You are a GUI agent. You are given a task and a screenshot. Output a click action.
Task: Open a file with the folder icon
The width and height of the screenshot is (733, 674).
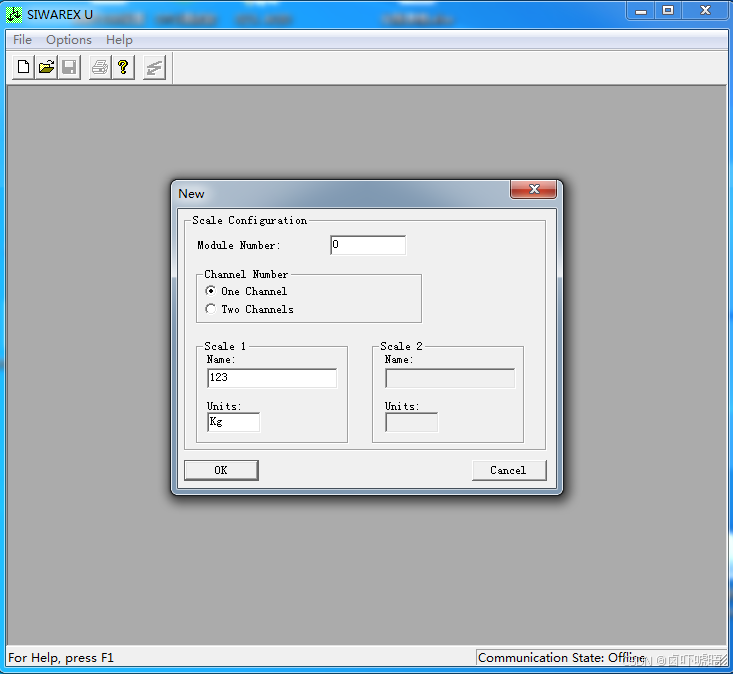46,68
